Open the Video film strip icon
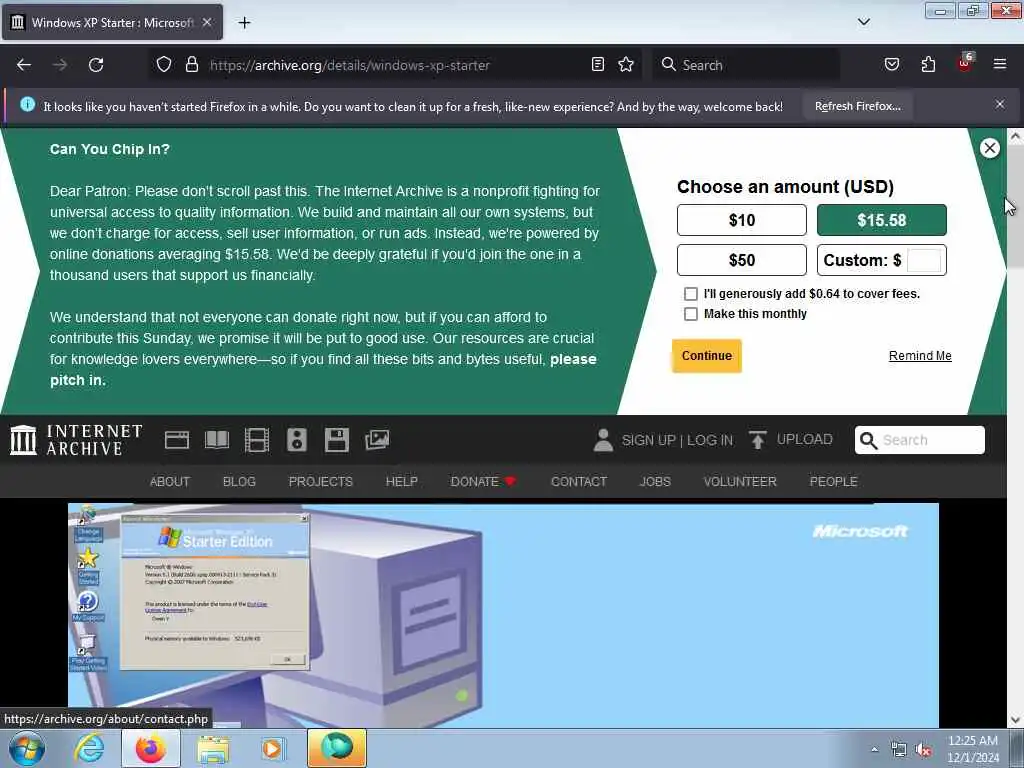The image size is (1024, 768). (x=257, y=440)
